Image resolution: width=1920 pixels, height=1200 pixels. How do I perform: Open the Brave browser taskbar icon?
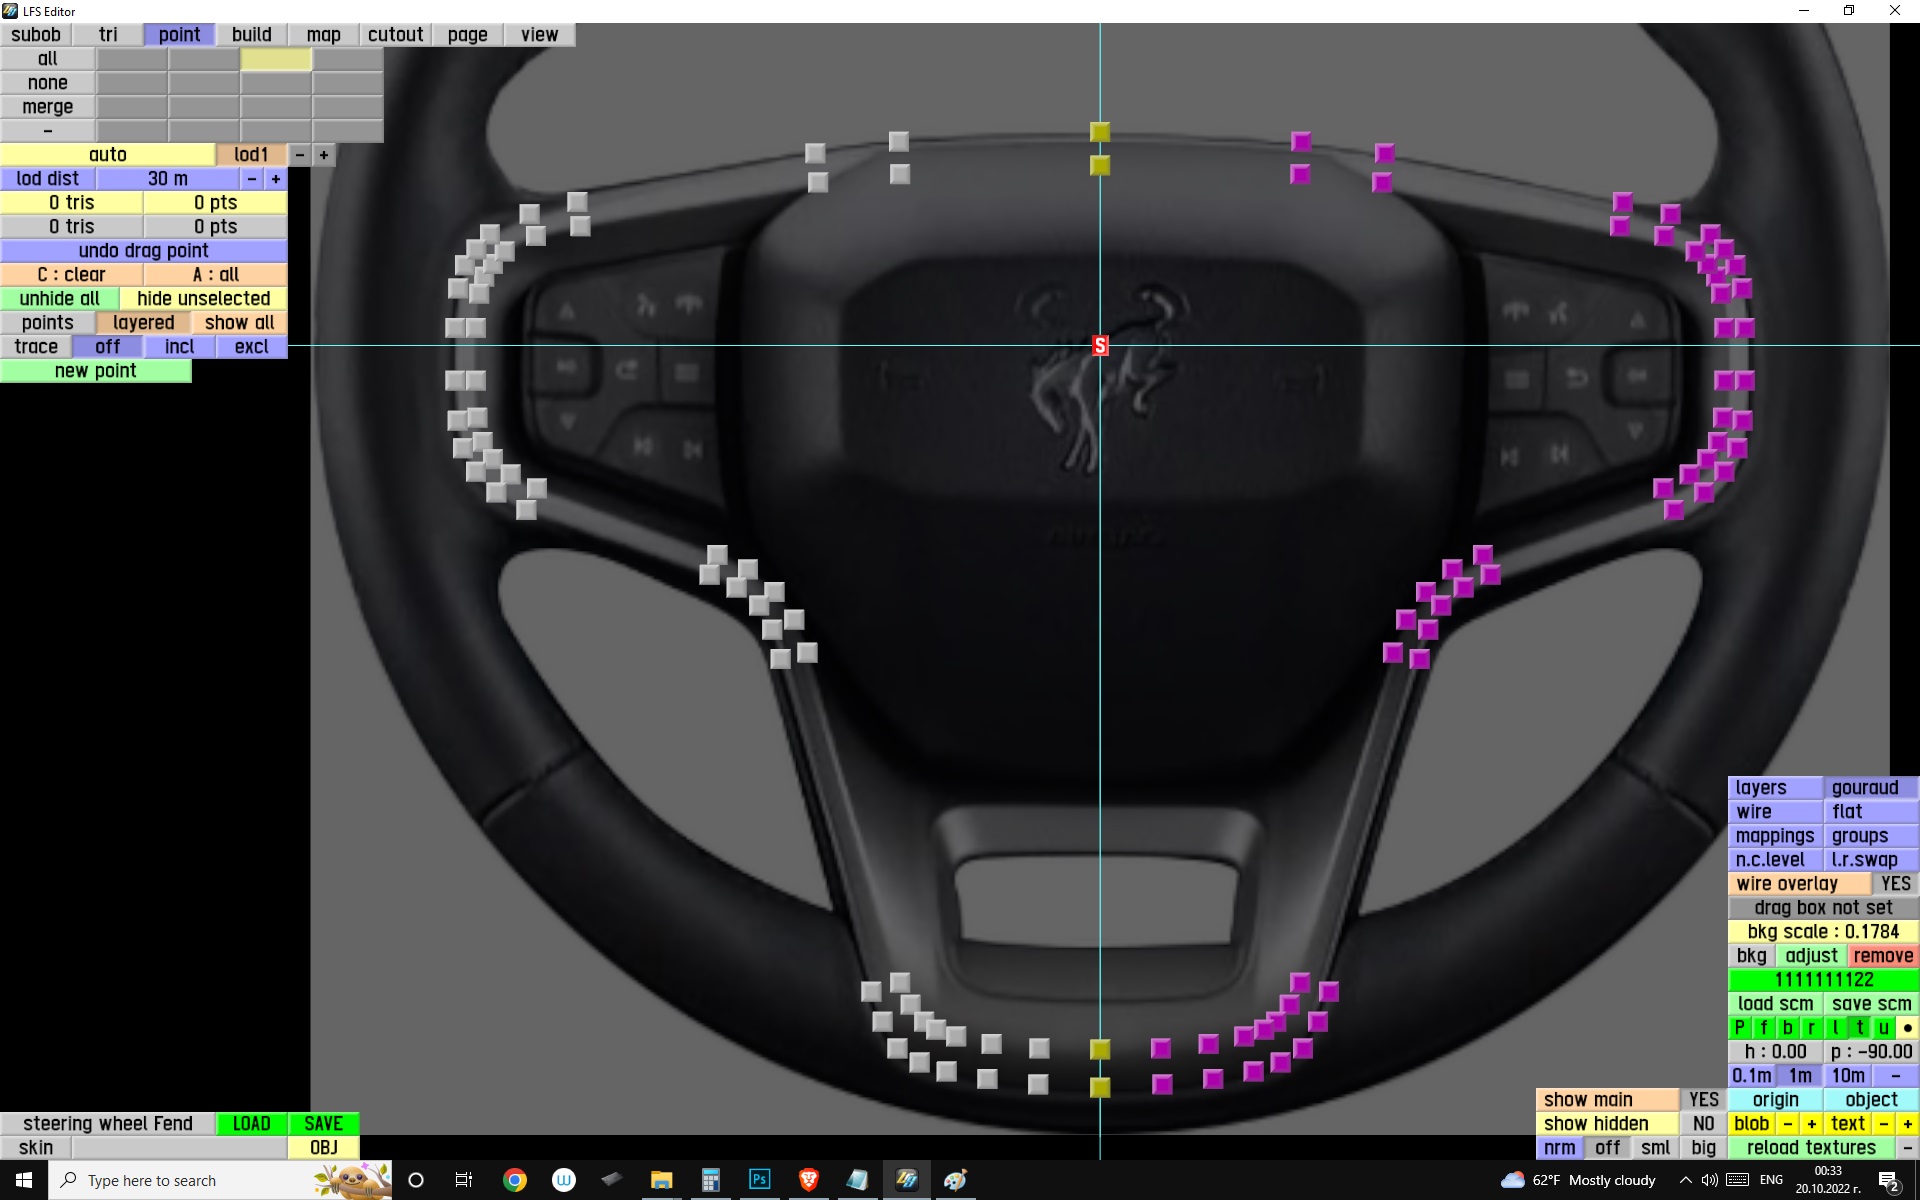809,1180
